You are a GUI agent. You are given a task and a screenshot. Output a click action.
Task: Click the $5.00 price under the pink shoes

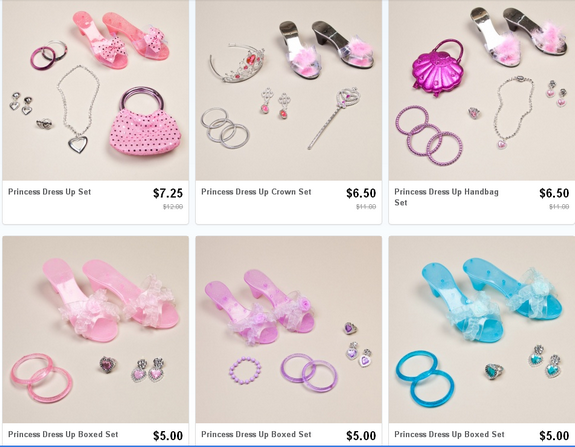tap(168, 436)
